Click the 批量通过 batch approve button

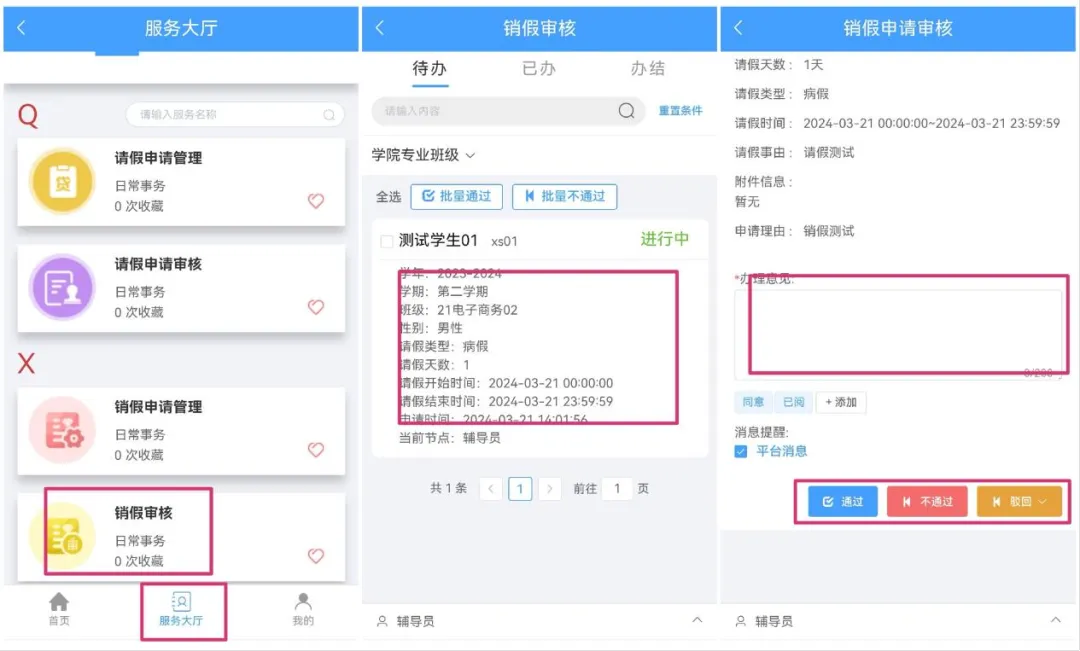(x=456, y=196)
